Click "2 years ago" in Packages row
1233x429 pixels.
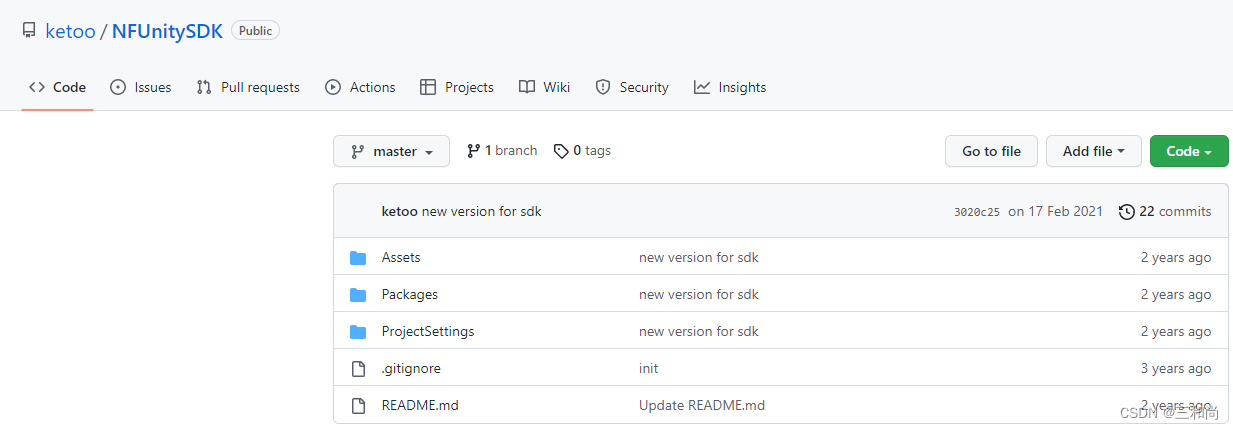1176,294
